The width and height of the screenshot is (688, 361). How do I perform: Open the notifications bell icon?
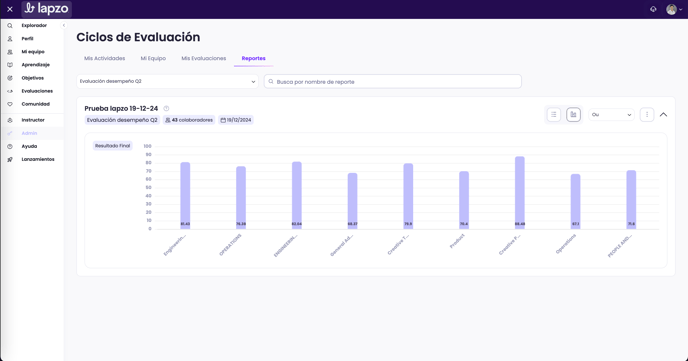pyautogui.click(x=653, y=9)
